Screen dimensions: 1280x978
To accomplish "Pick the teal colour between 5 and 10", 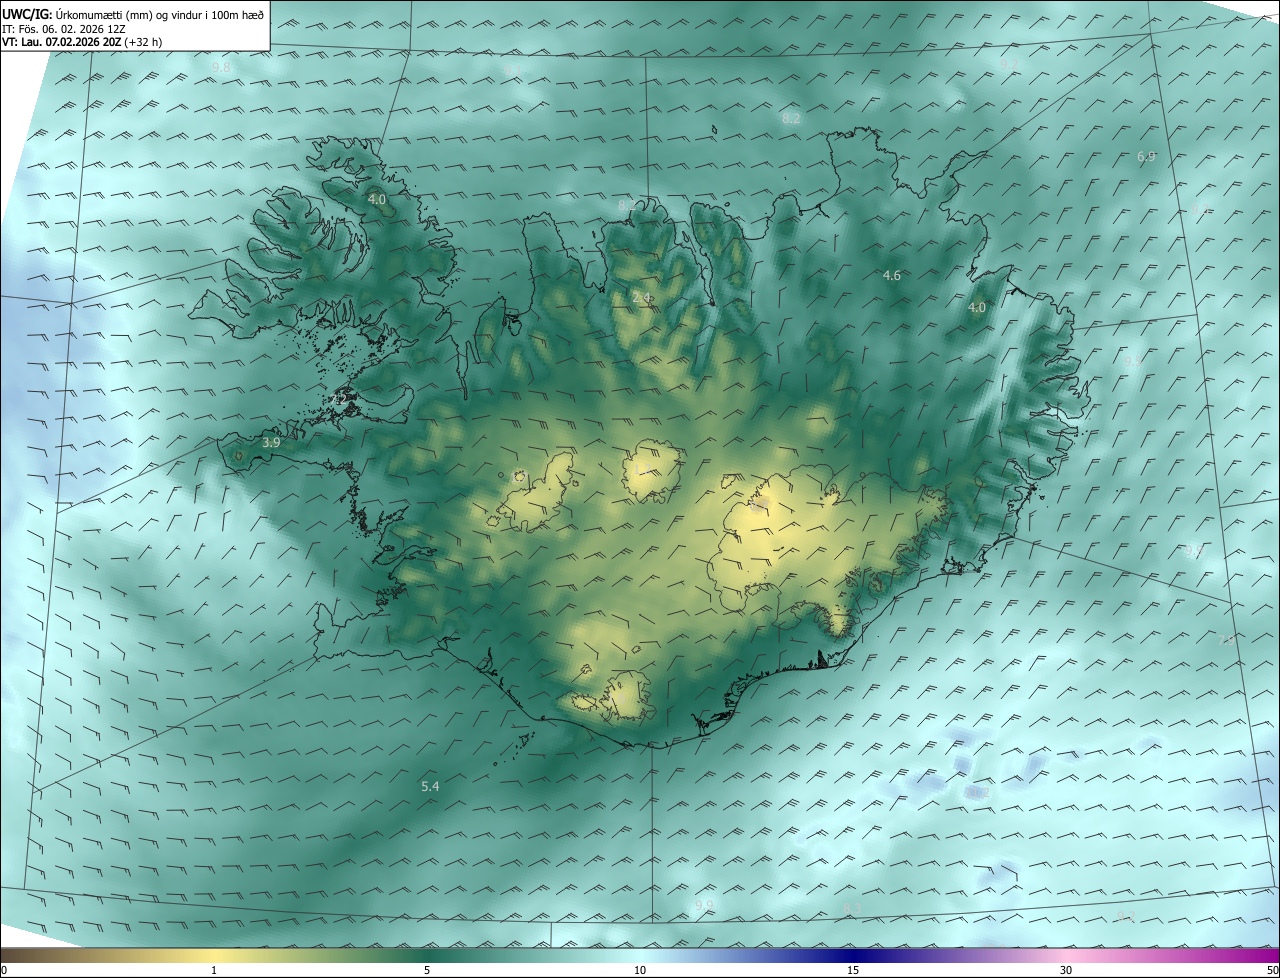I will [x=533, y=956].
